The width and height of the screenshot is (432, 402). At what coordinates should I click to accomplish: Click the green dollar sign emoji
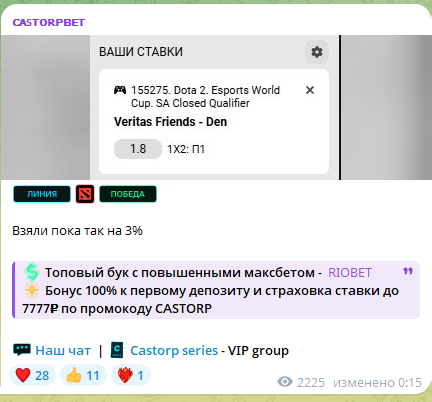[x=32, y=272]
